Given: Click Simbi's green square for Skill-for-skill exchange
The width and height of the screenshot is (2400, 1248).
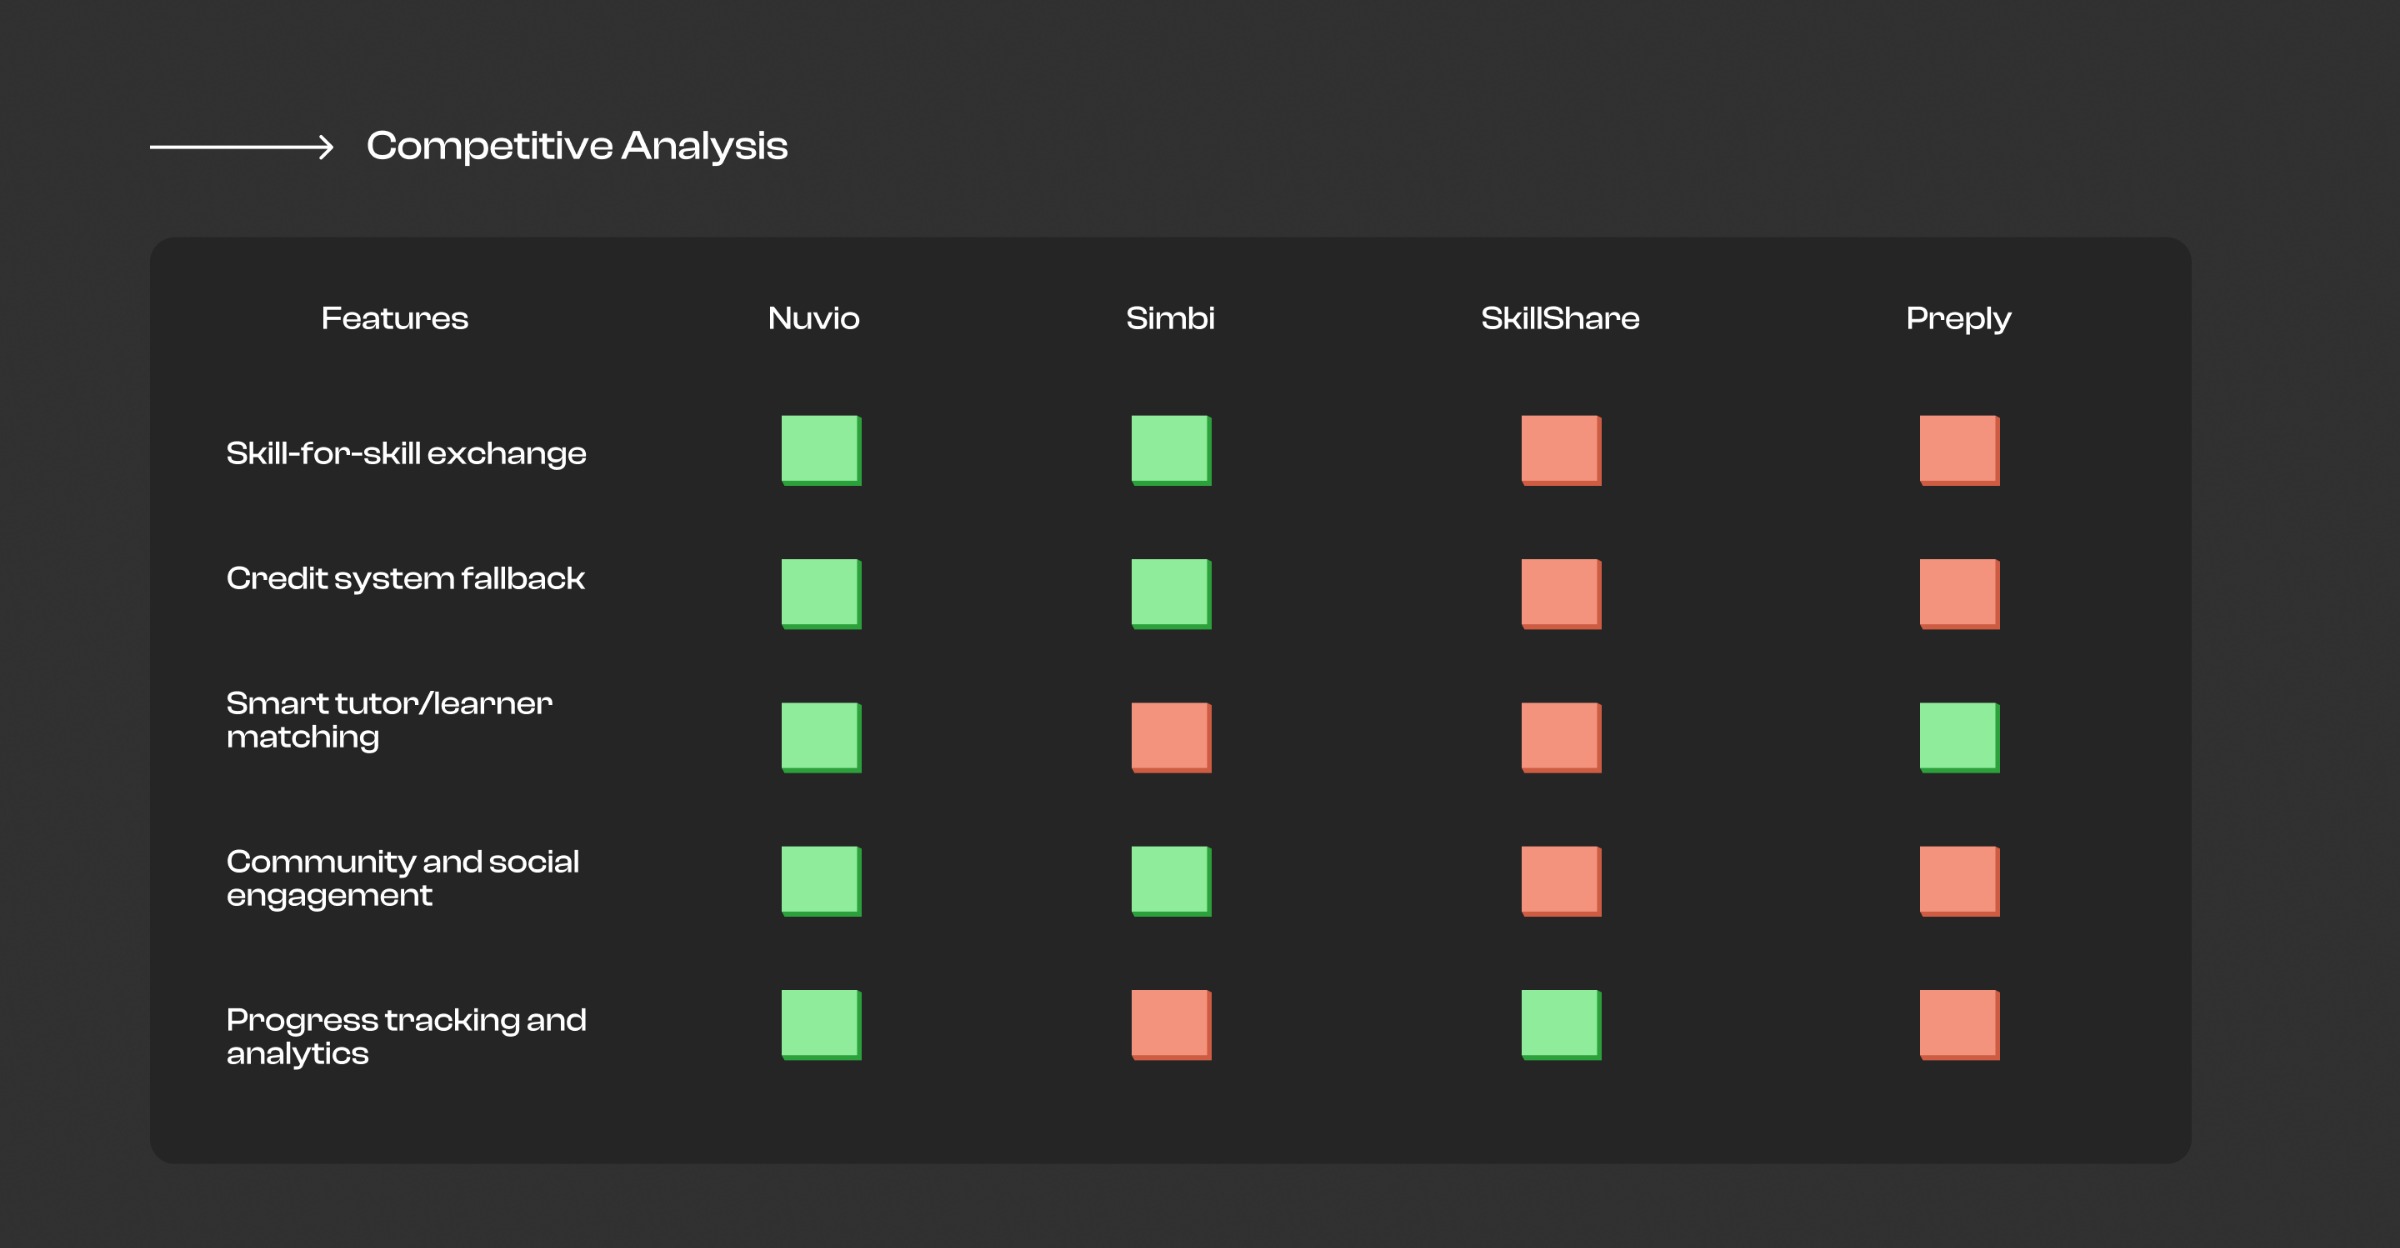Looking at the screenshot, I should click(1171, 450).
